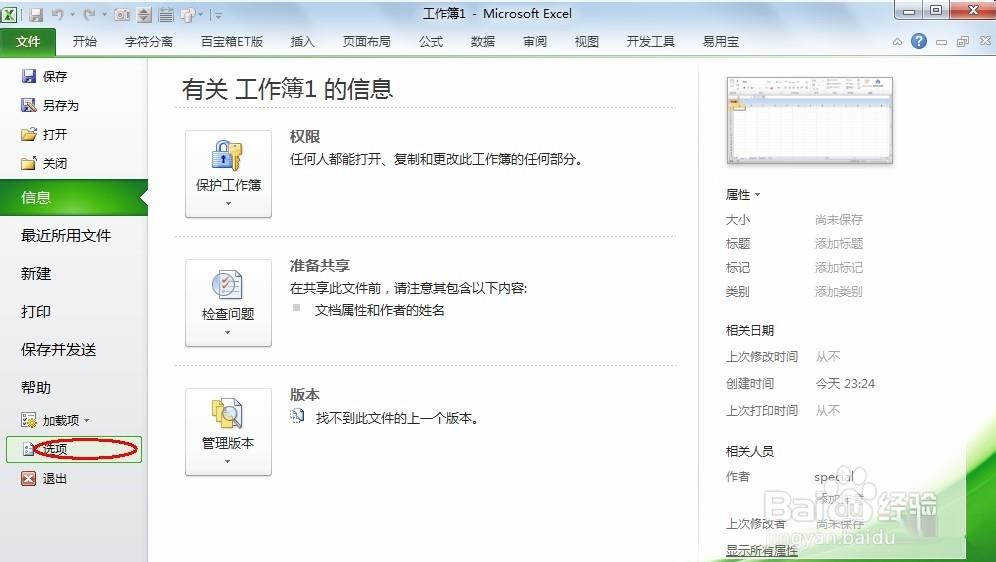Click the stacked documents icon in Quick Access Toolbar
The height and width of the screenshot is (562, 996).
pyautogui.click(x=188, y=14)
